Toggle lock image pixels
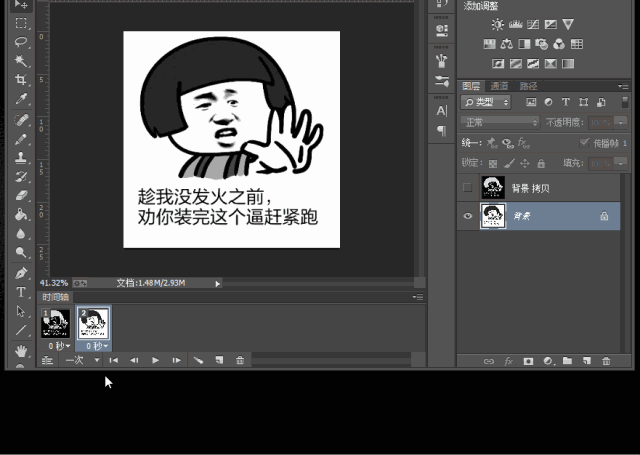Image resolution: width=640 pixels, height=455 pixels. [x=509, y=164]
